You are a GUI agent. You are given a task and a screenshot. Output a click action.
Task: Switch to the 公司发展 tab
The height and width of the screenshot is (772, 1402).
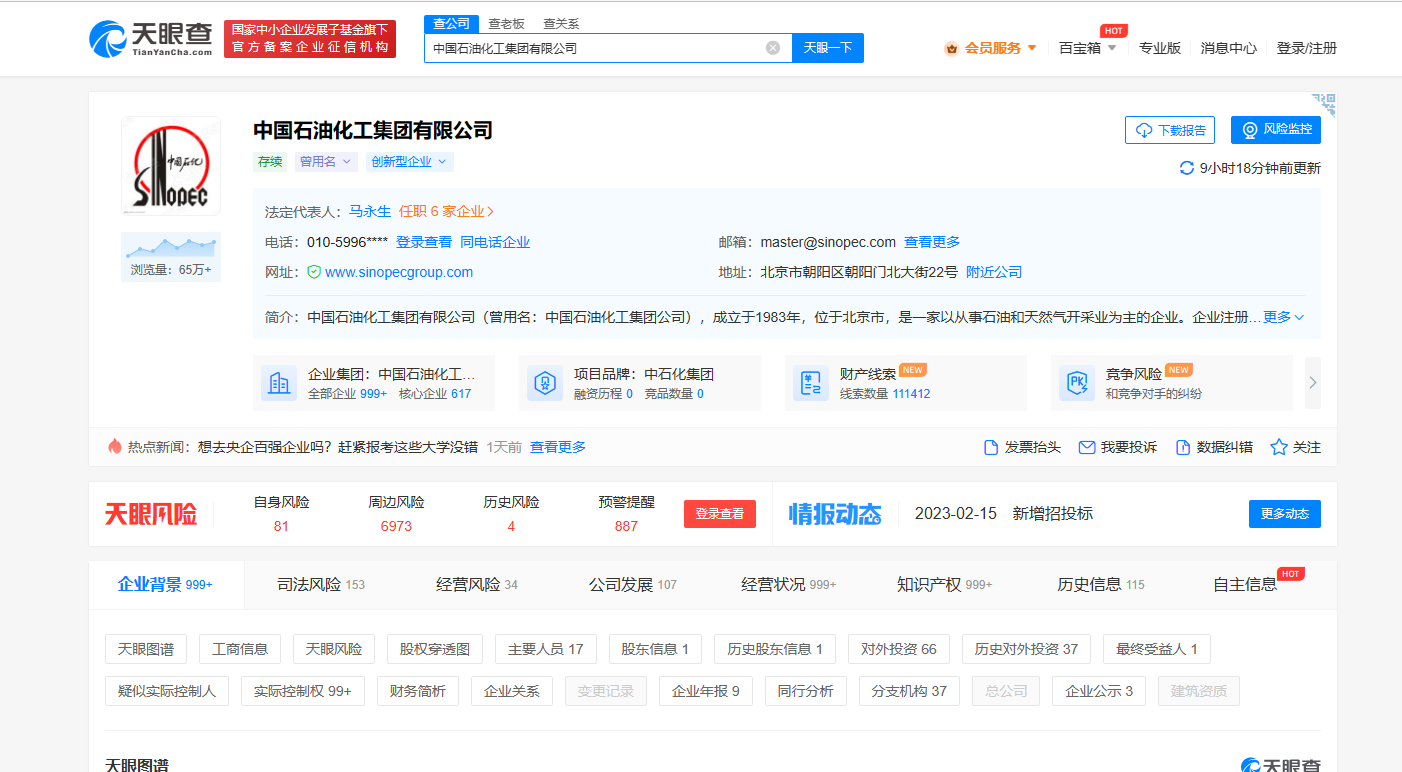coord(633,584)
